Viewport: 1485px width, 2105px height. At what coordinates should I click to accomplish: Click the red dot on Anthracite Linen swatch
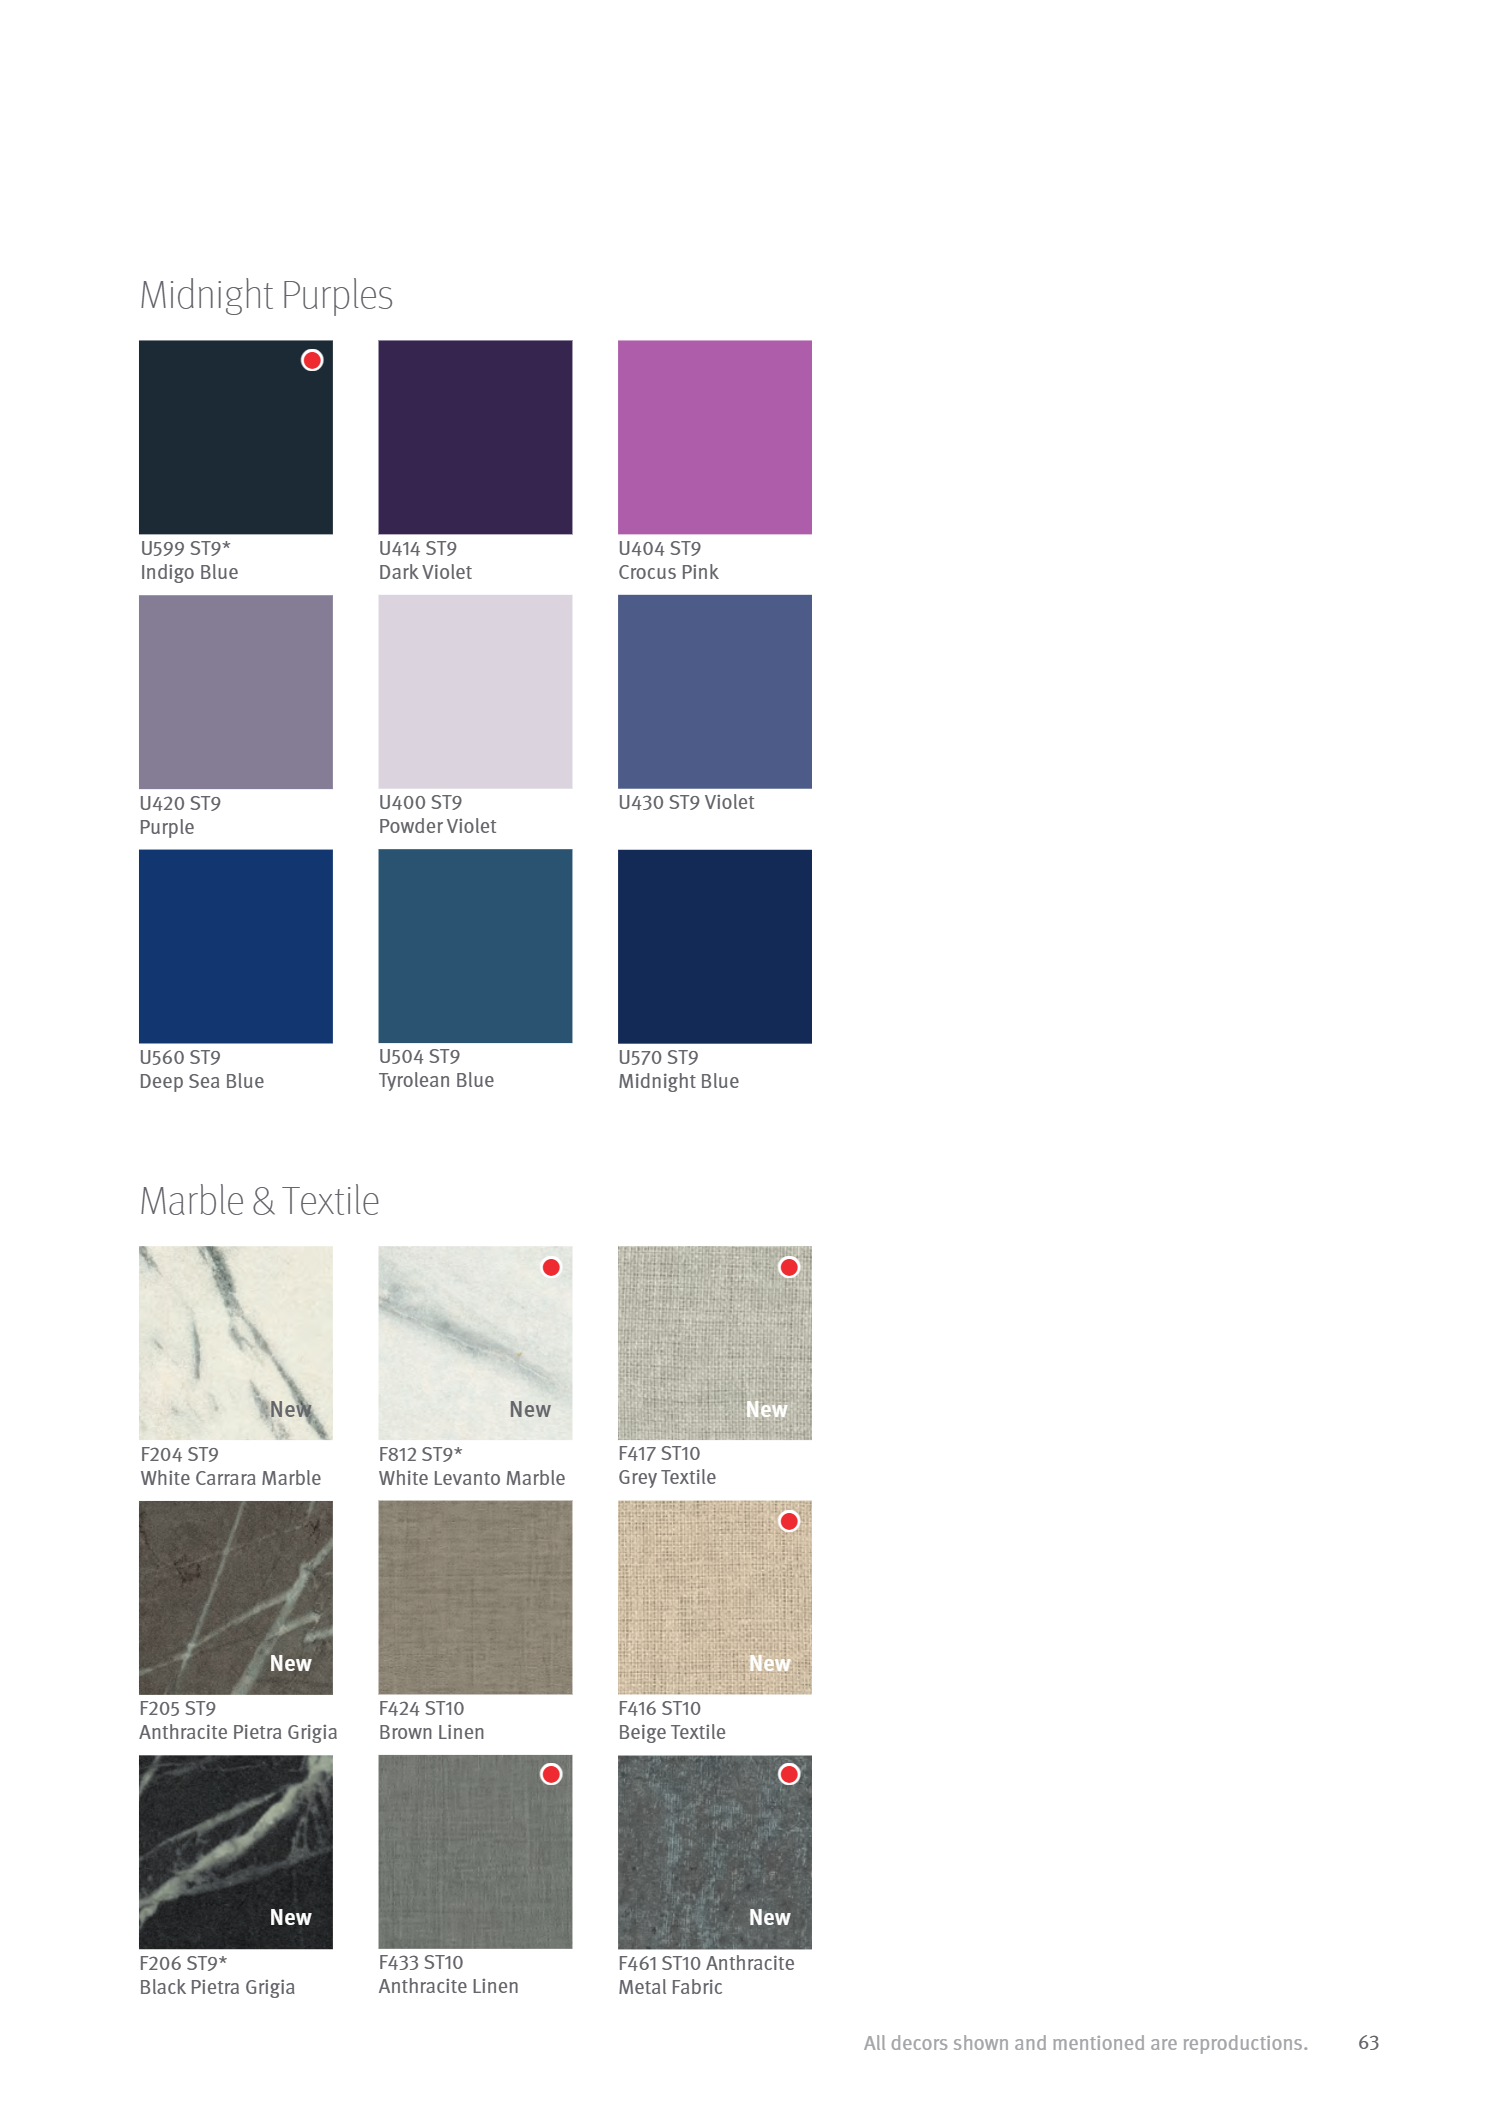click(x=551, y=1774)
